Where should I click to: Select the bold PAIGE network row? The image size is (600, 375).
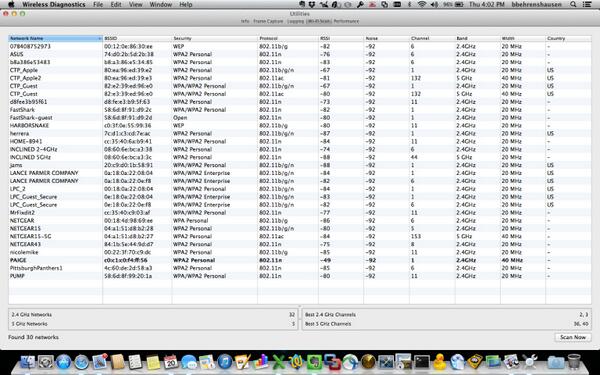click(x=300, y=260)
